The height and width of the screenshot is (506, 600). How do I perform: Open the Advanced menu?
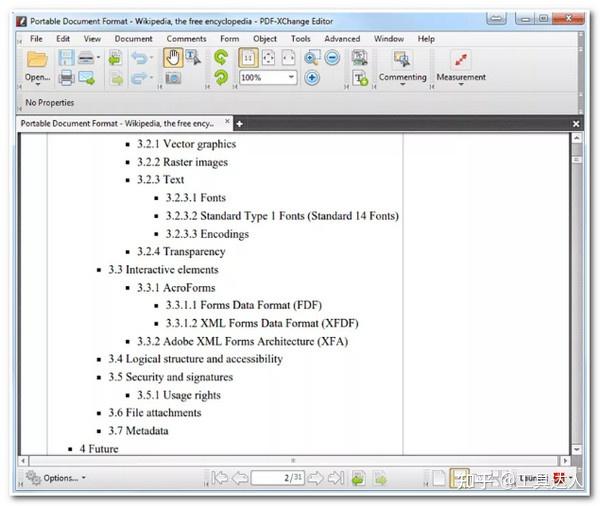(342, 39)
